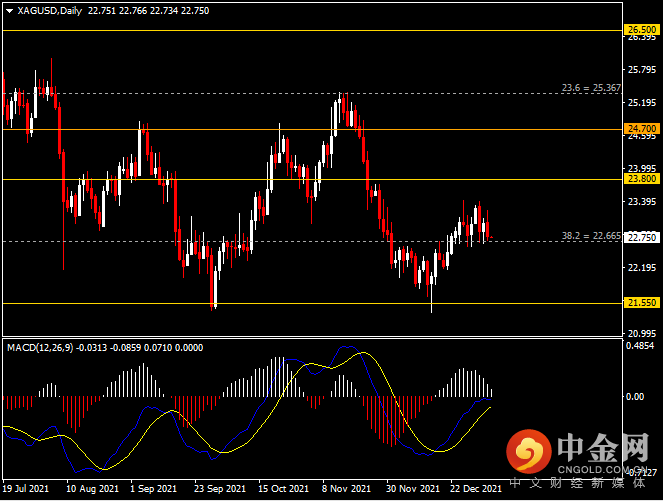Viewport: 663px width, 501px height.
Task: Click the 19 Jul 2021 date label
Action: coord(26,489)
